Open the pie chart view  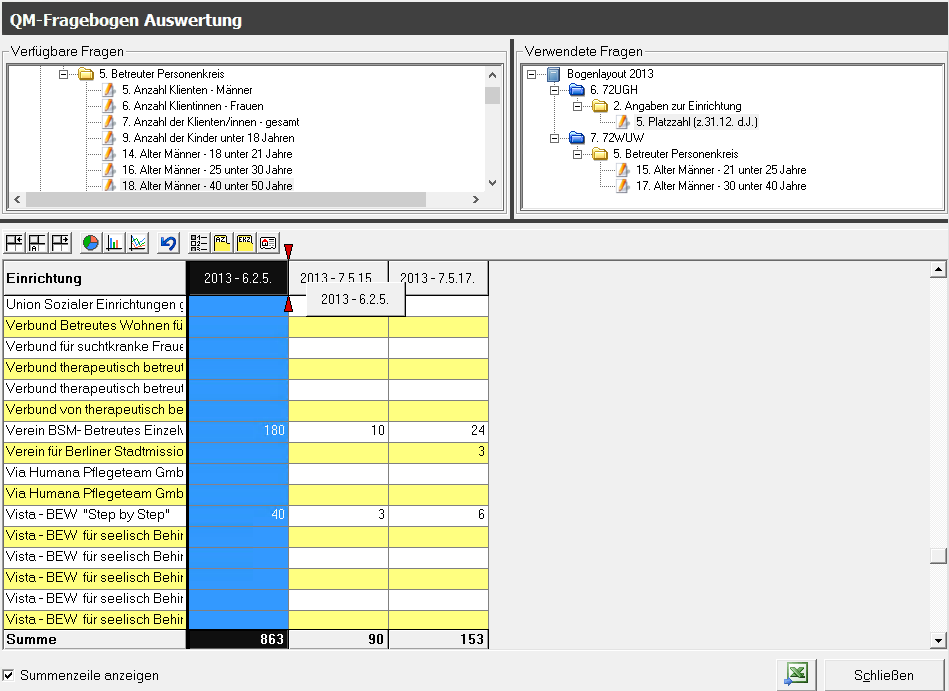click(x=91, y=243)
